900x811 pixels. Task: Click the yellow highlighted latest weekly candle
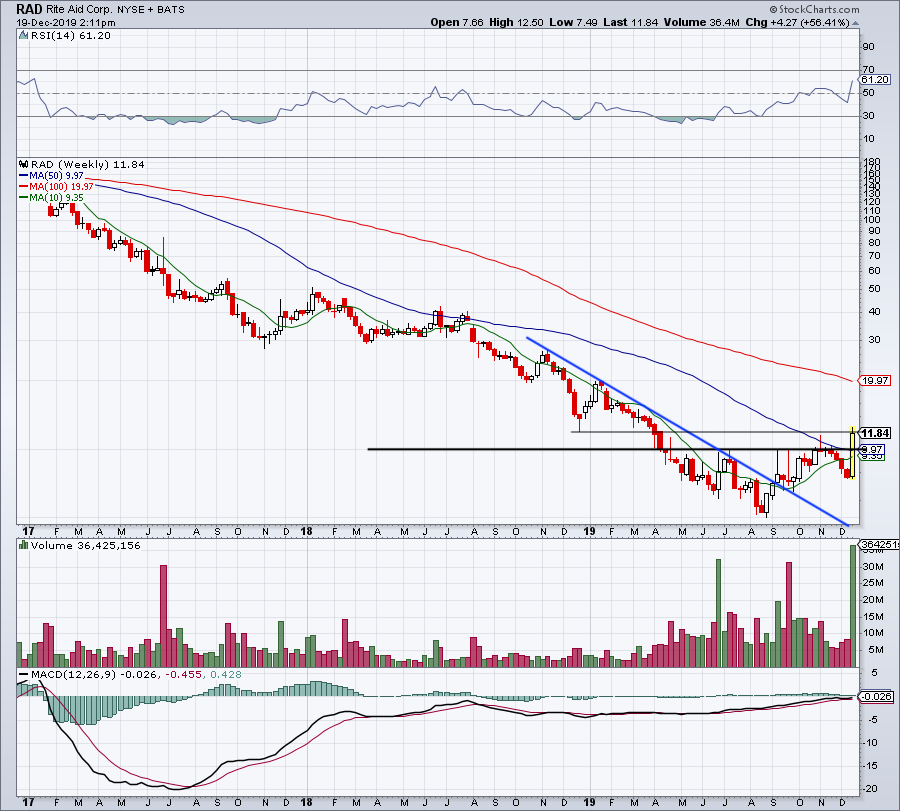pos(853,453)
